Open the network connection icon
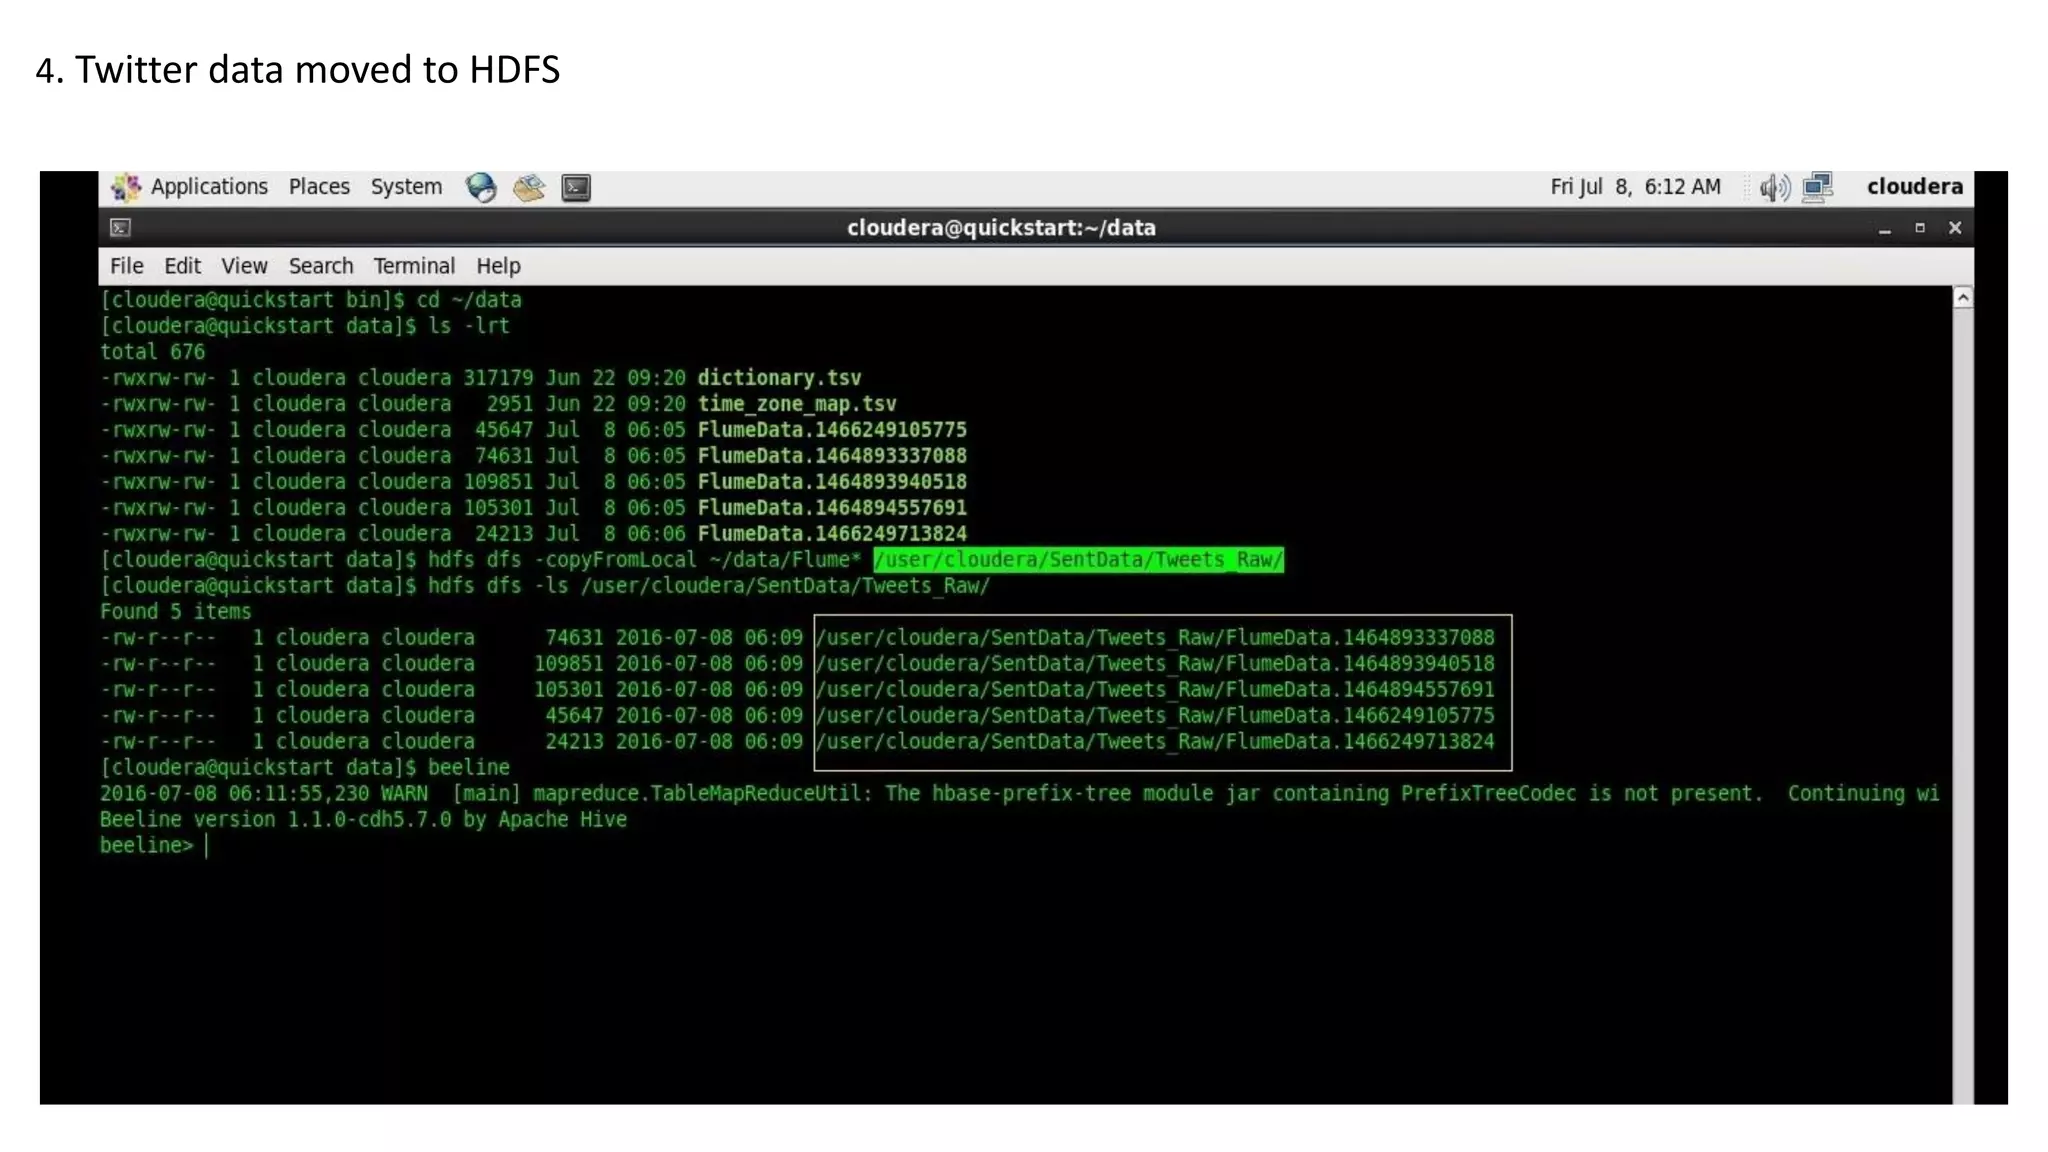The width and height of the screenshot is (2048, 1152). coord(1818,187)
